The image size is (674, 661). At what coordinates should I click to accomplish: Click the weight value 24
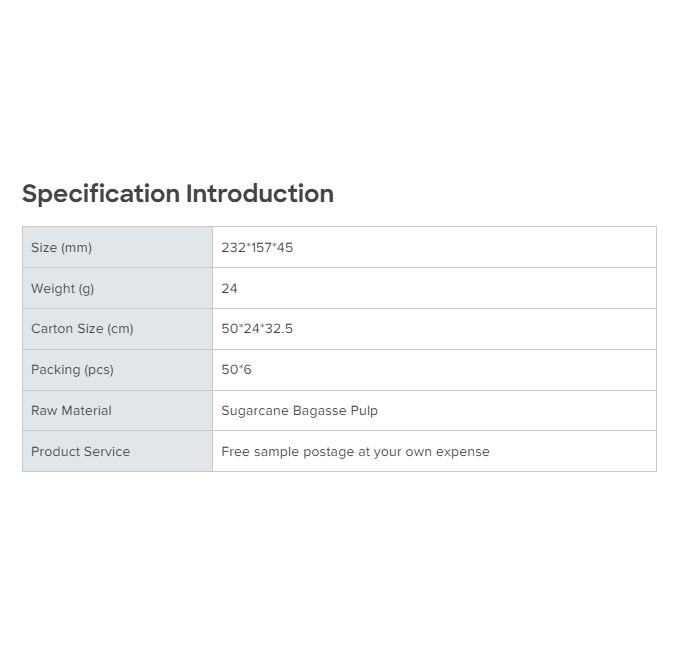point(230,289)
